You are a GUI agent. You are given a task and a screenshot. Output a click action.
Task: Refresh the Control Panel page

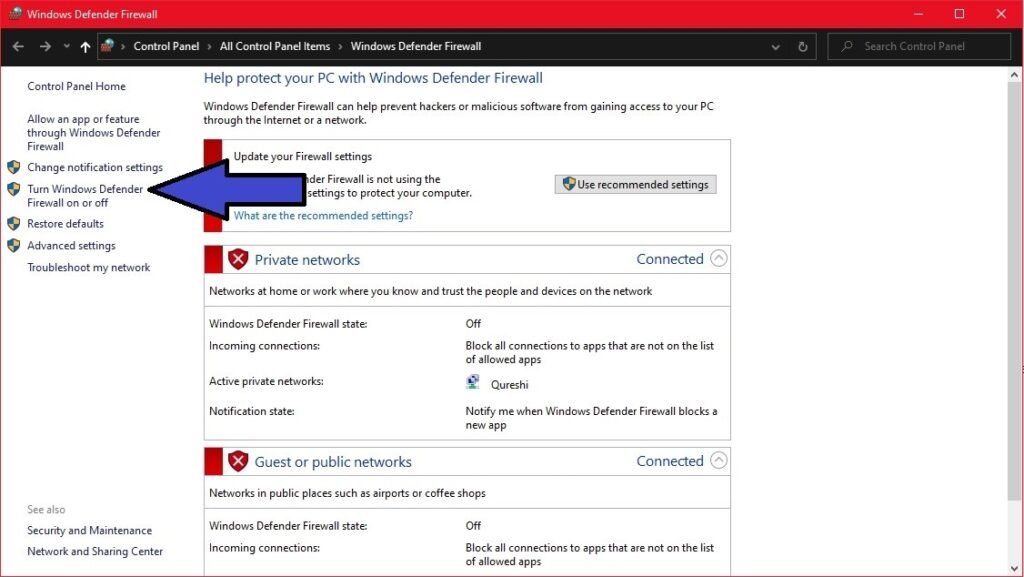point(802,47)
